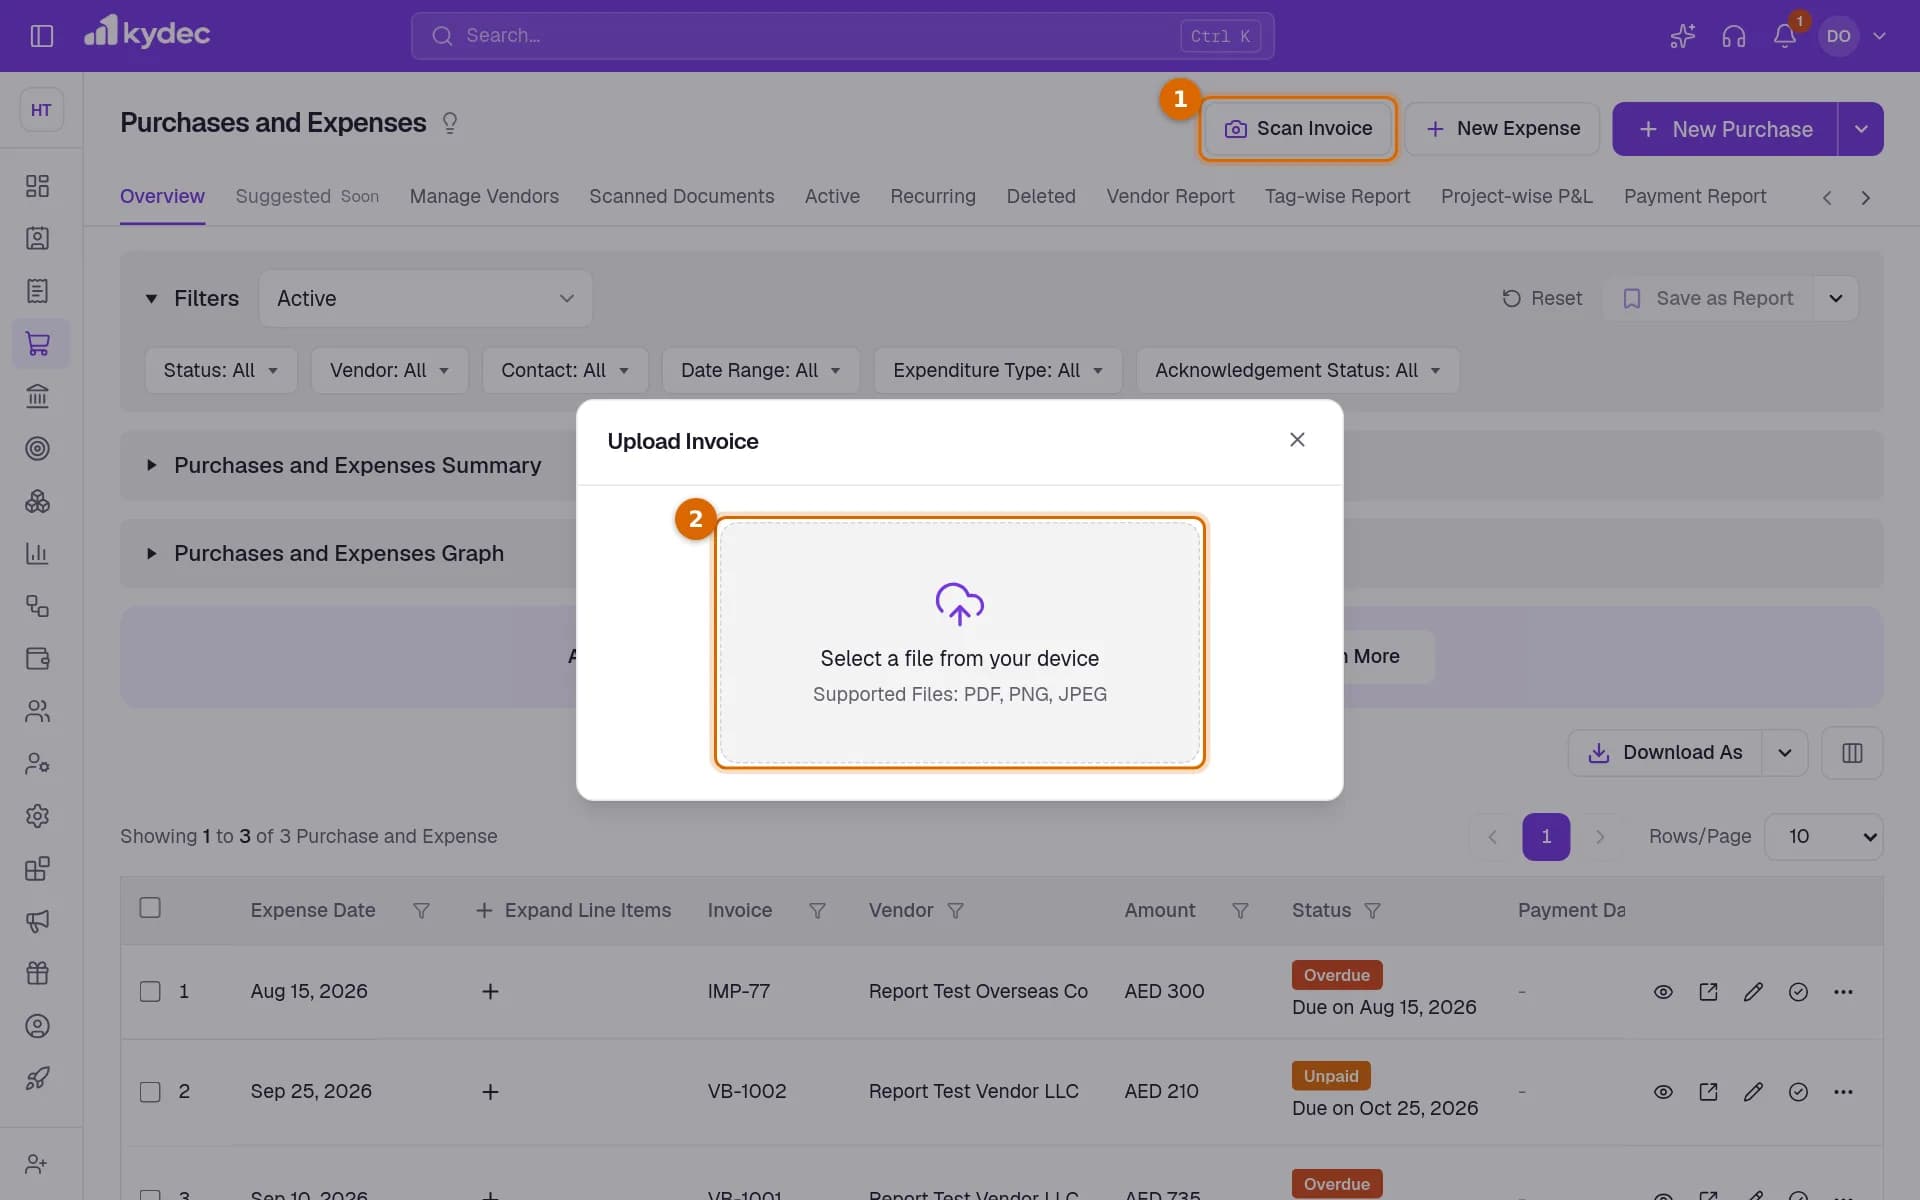Open the AI sparkle assistant icon
The height and width of the screenshot is (1200, 1920).
1682,36
